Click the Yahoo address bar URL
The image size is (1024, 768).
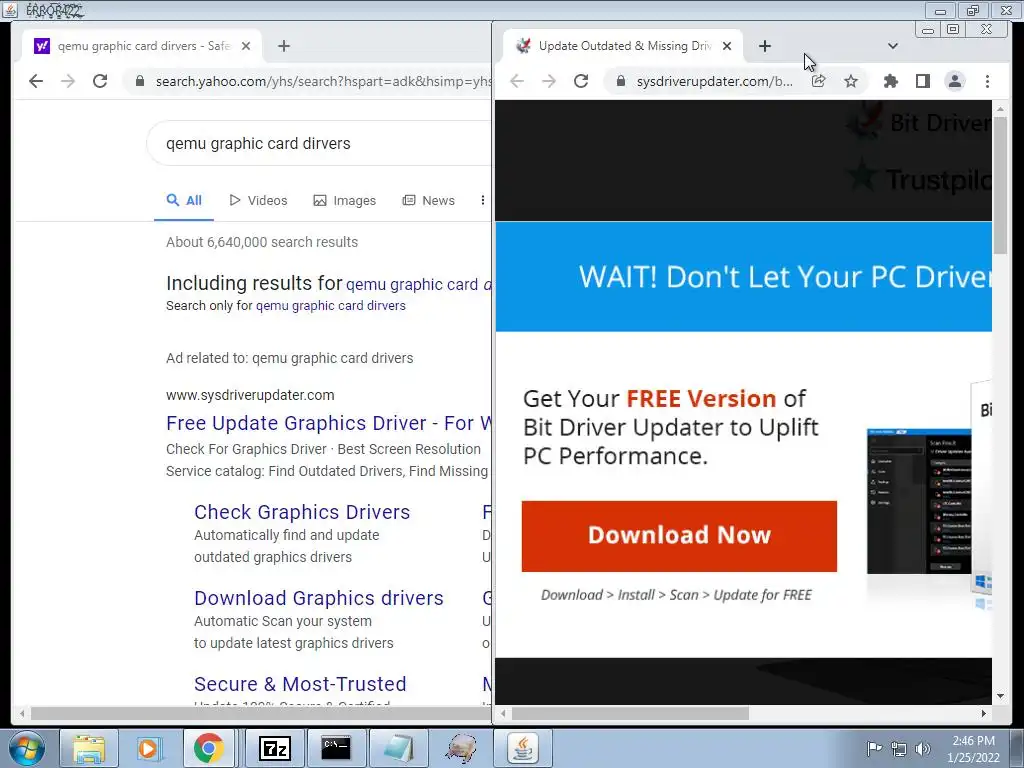(x=323, y=81)
